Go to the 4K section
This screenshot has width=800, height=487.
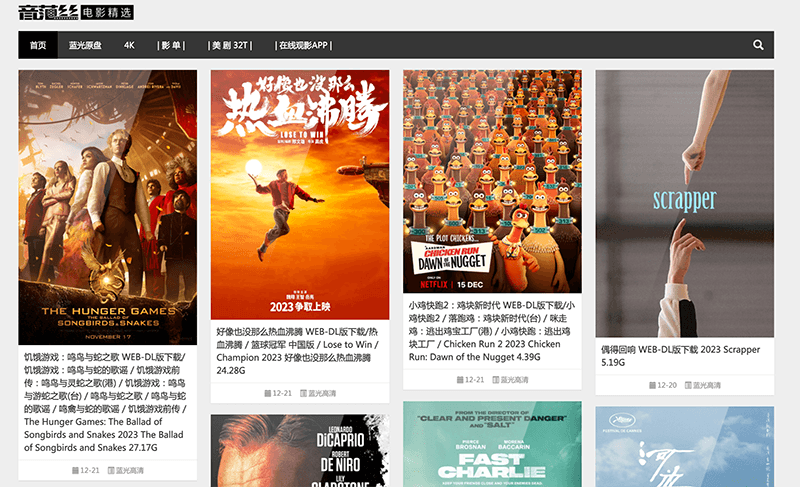[129, 45]
